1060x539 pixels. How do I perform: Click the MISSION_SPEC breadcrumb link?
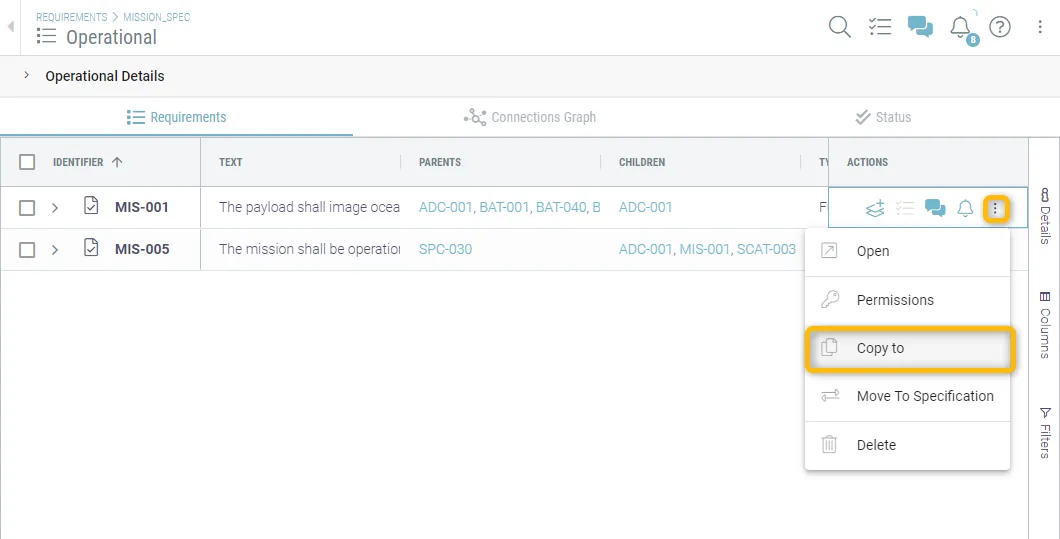tap(156, 17)
